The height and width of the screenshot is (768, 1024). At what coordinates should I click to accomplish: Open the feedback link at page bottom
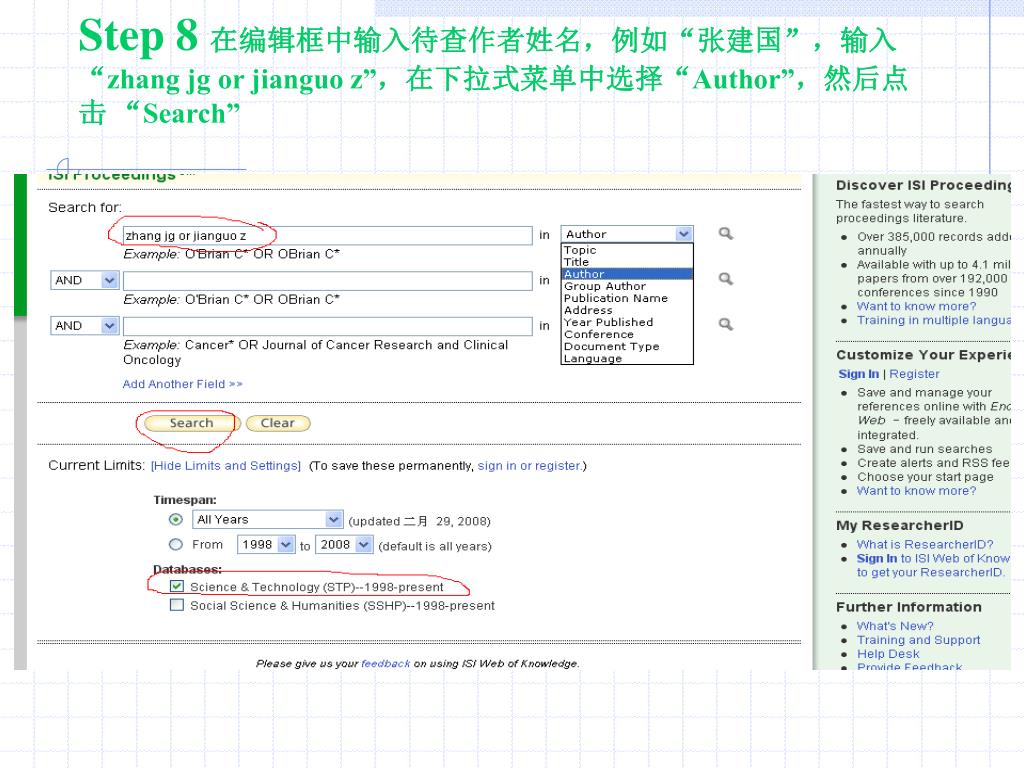(385, 664)
